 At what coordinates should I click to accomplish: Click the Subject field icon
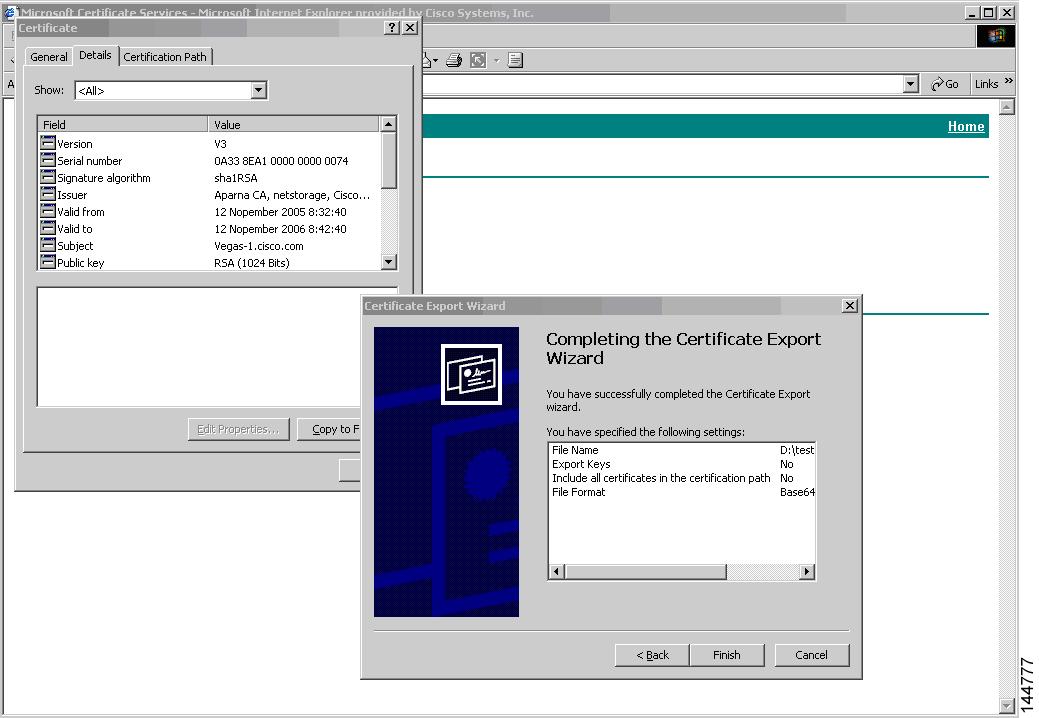click(48, 245)
